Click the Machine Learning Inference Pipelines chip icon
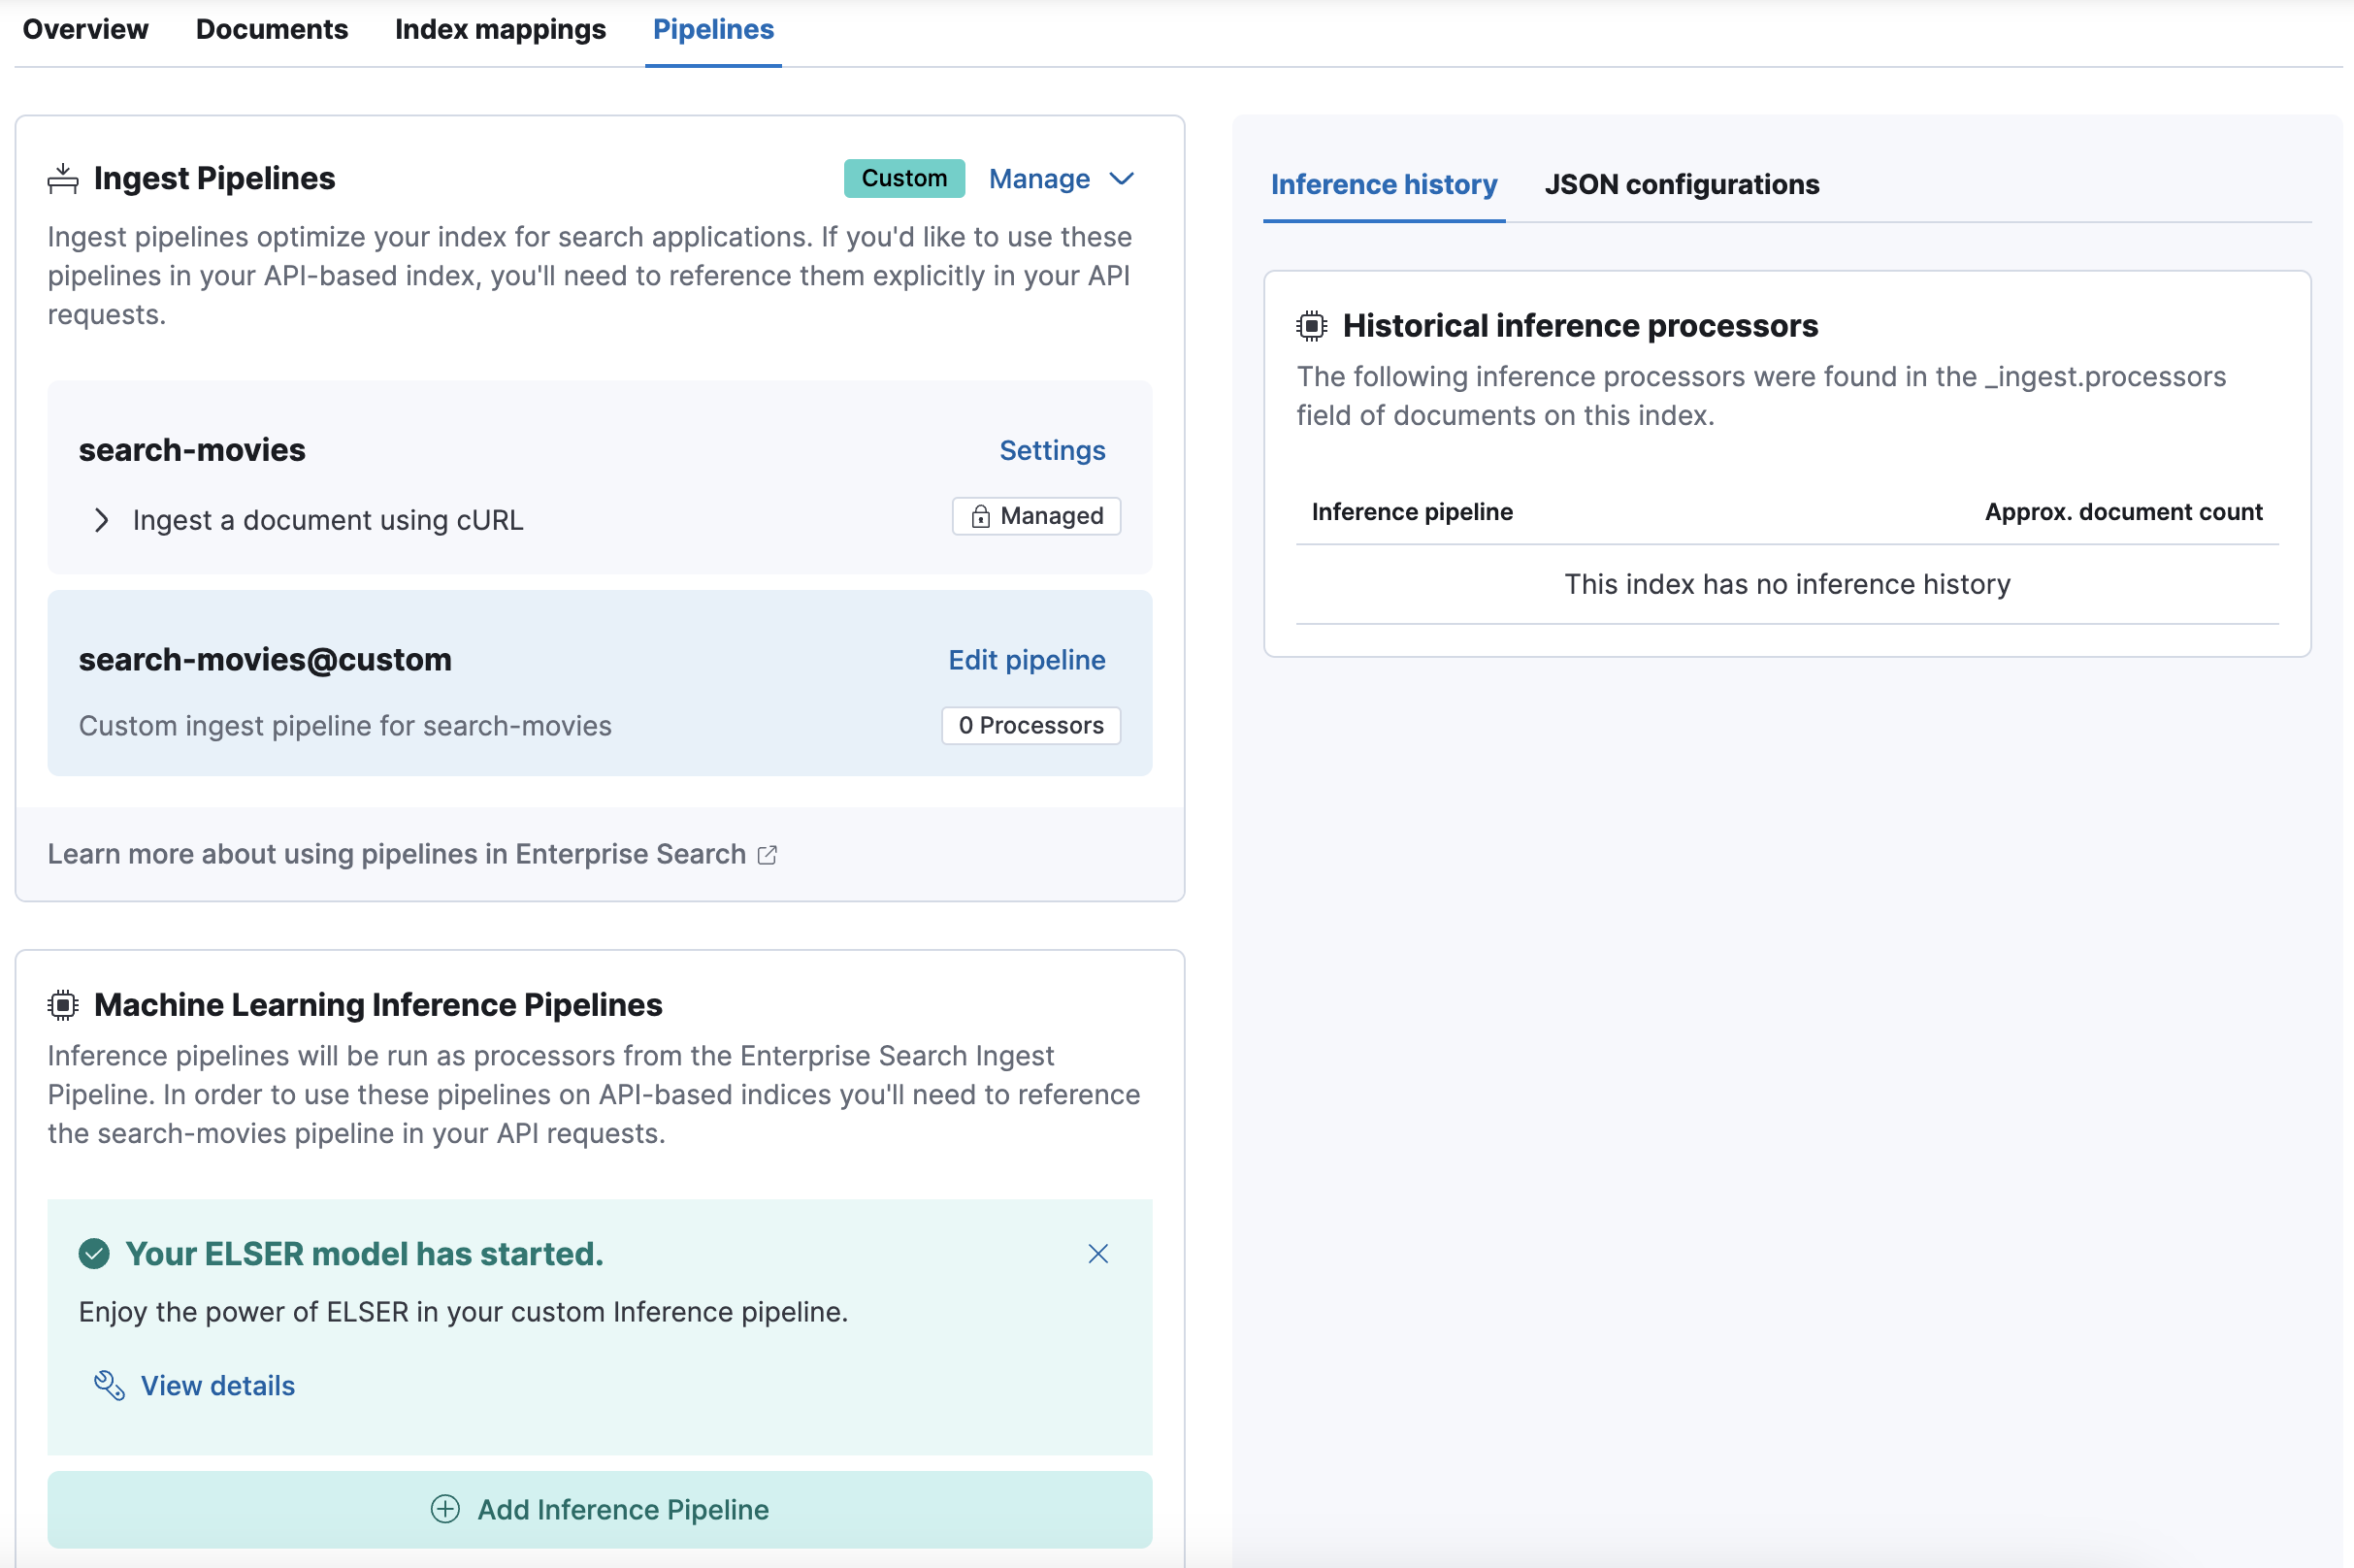The height and width of the screenshot is (1568, 2354). click(62, 1004)
